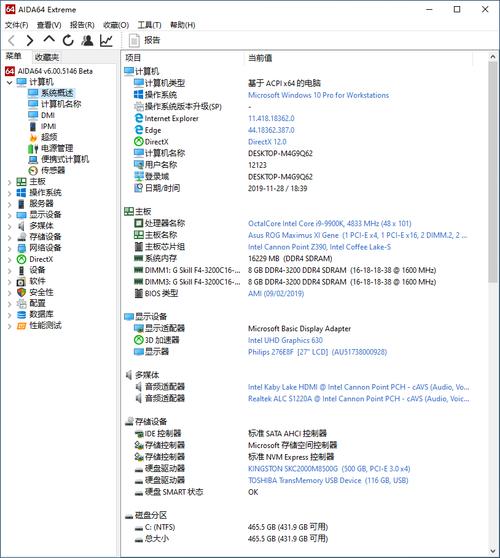Expand the 操作系统 tree node
Image resolution: width=500 pixels, height=558 pixels.
point(10,193)
